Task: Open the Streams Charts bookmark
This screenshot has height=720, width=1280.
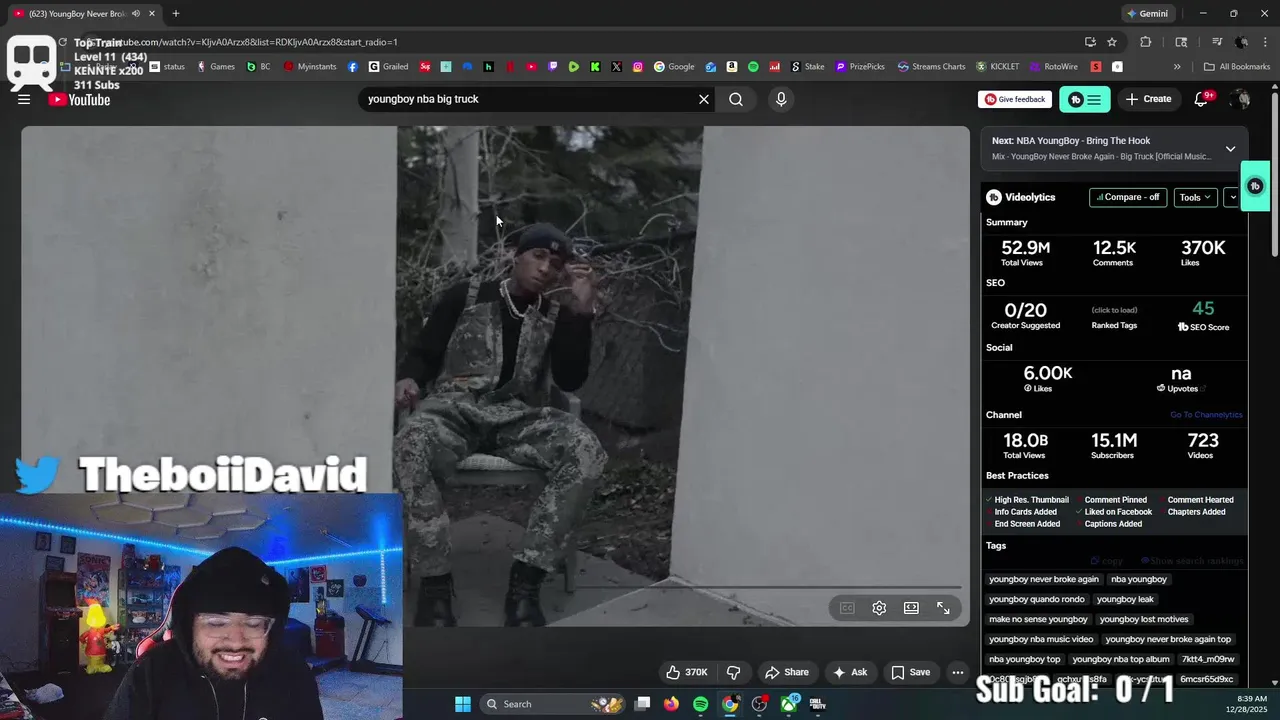Action: 931,67
